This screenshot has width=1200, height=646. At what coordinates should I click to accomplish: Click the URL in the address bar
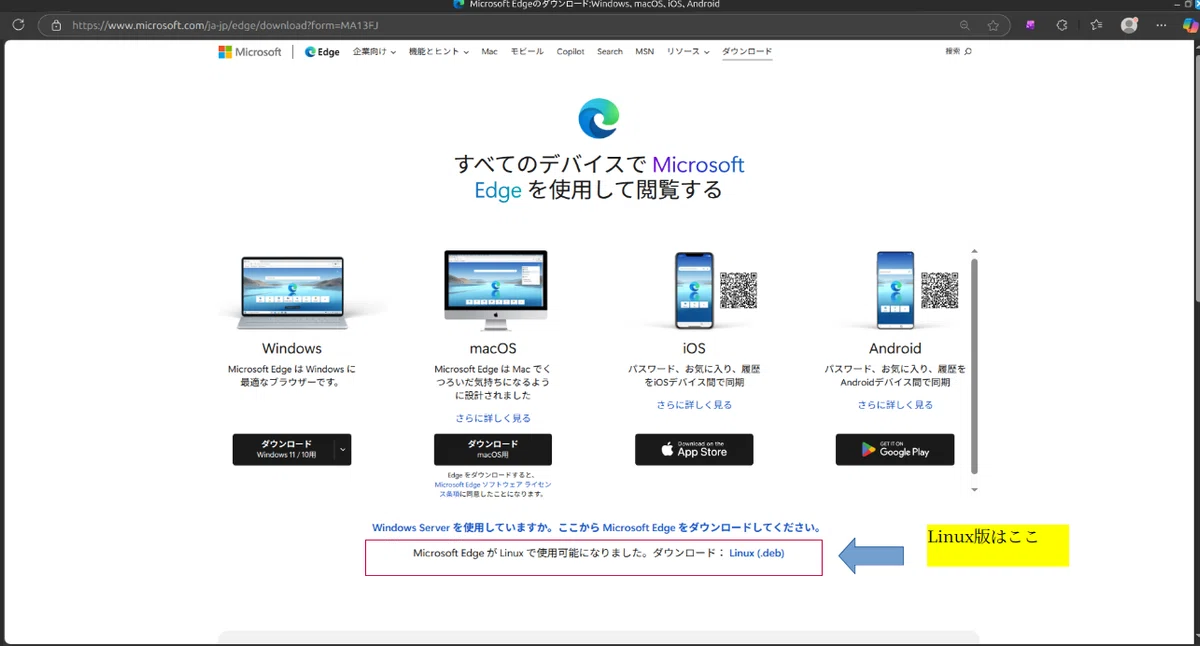pyautogui.click(x=224, y=25)
